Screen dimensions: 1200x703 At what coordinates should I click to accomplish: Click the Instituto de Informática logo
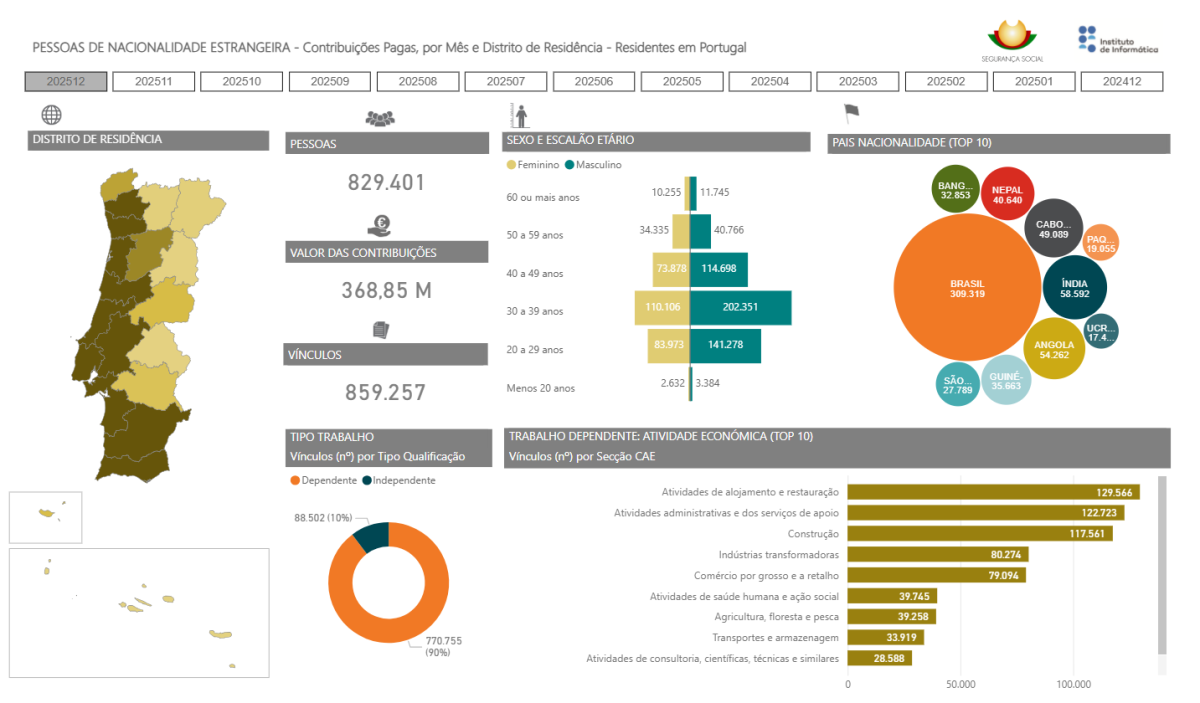click(1118, 40)
